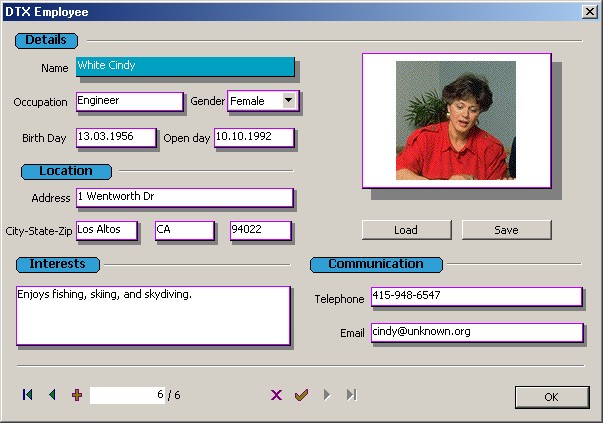Image resolution: width=603 pixels, height=423 pixels.
Task: Cancel edit purple X icon
Action: [276, 395]
